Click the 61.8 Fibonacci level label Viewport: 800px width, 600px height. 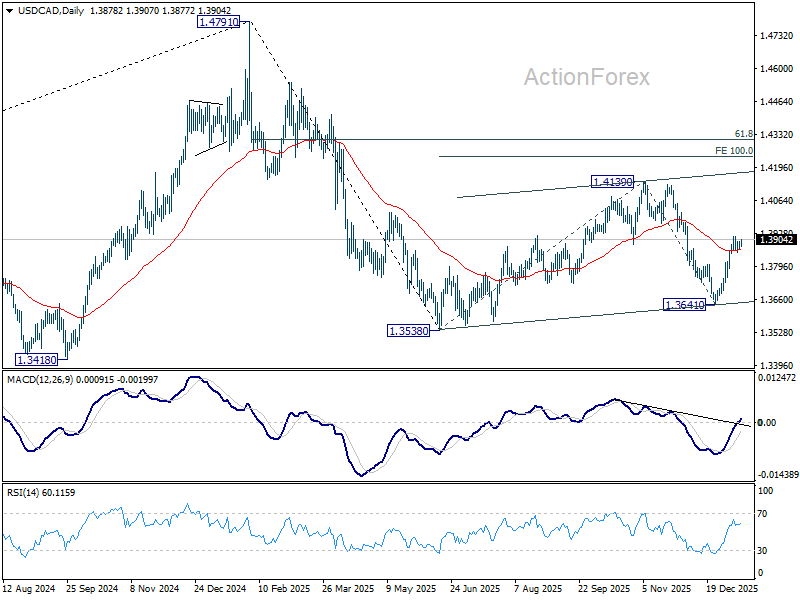click(x=743, y=134)
